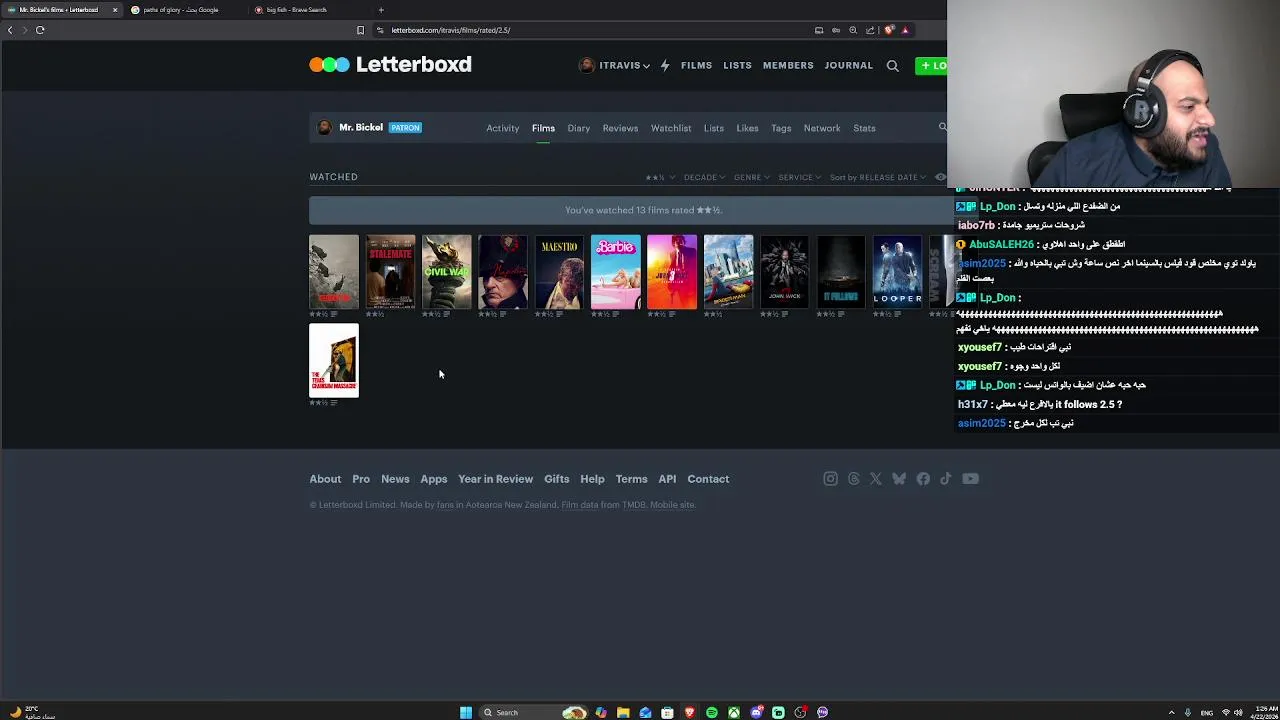Open the Apps footer link
The height and width of the screenshot is (720, 1280).
tap(434, 479)
